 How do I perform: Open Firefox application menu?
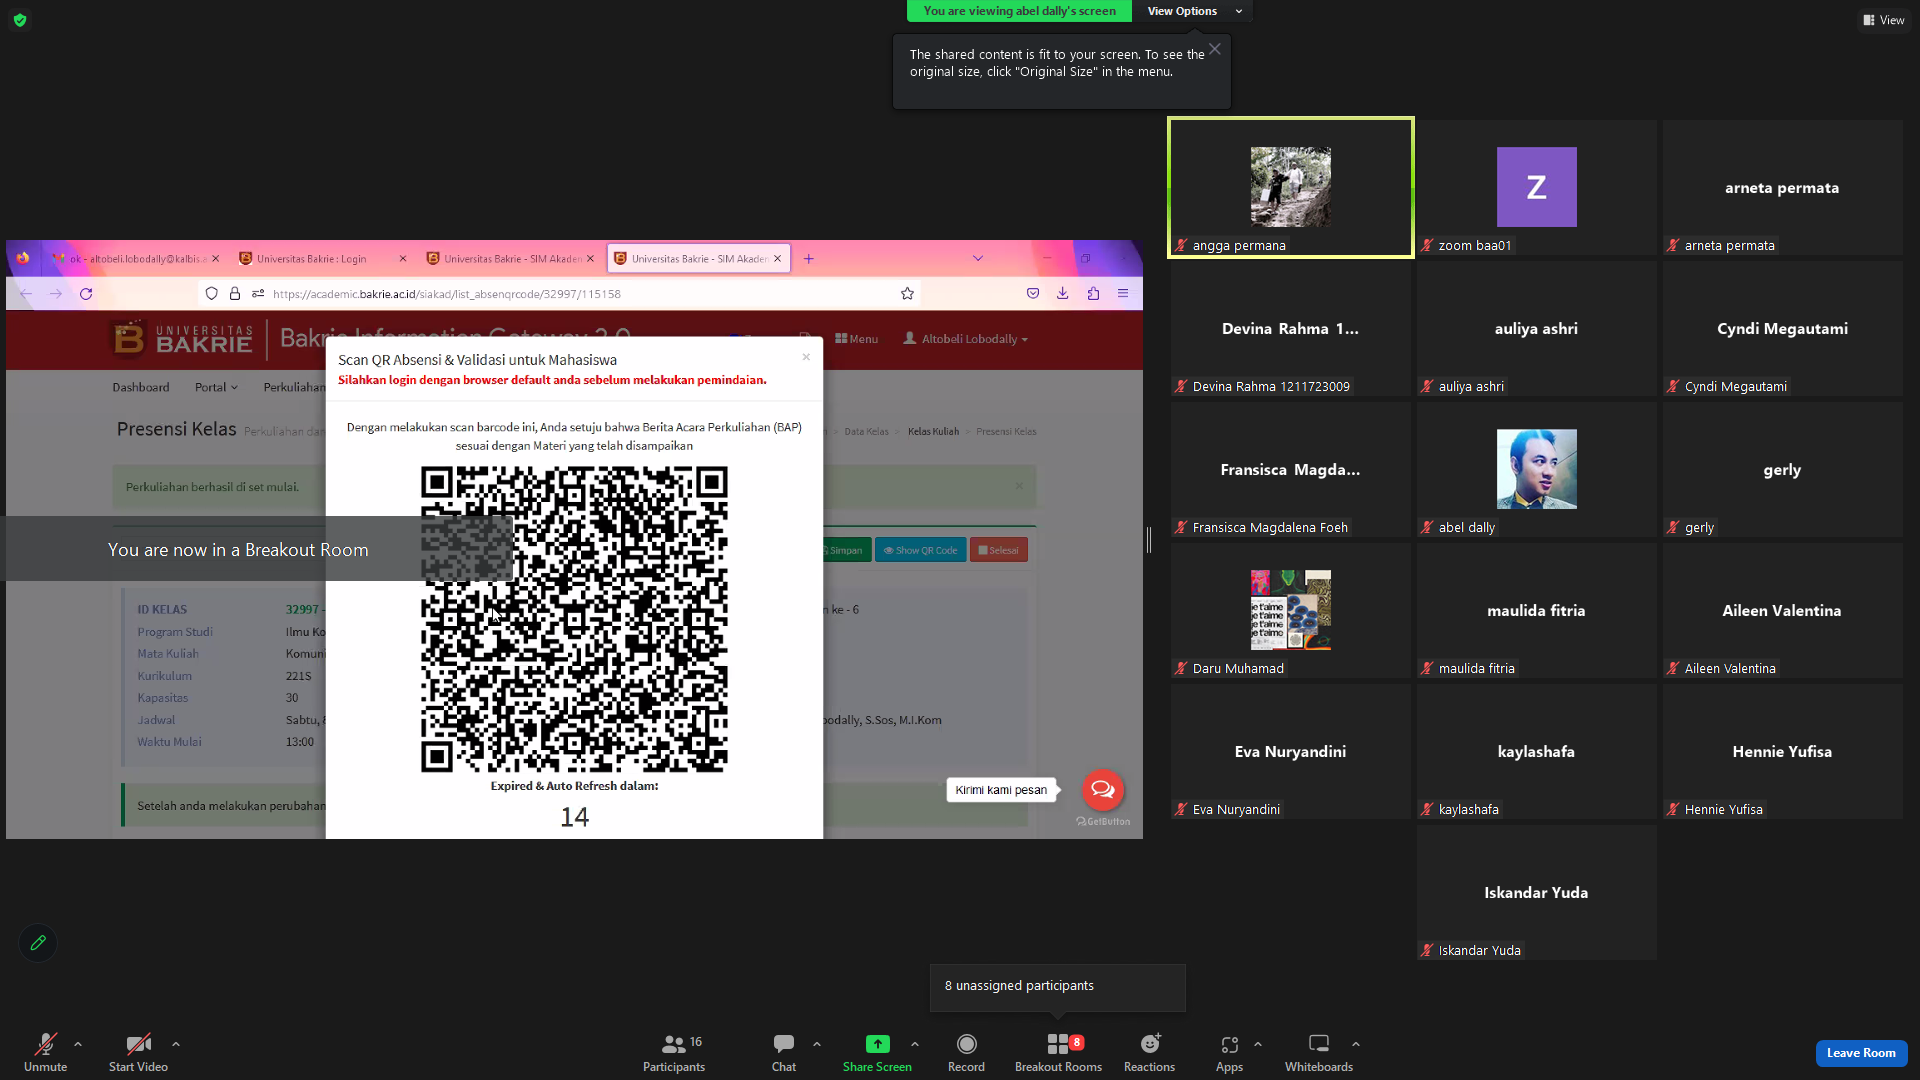point(1123,294)
